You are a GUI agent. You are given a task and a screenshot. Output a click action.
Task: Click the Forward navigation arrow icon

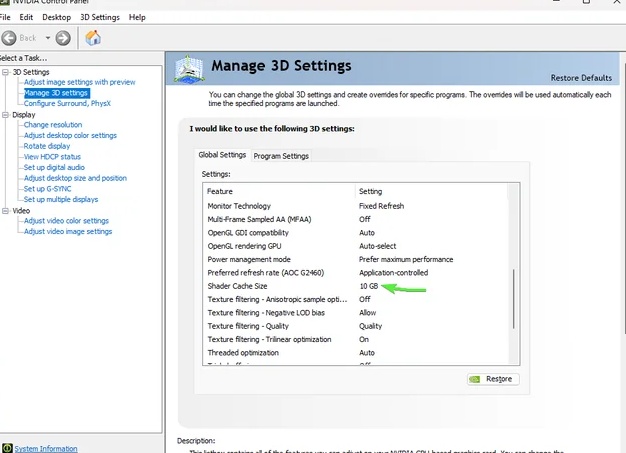tap(63, 38)
